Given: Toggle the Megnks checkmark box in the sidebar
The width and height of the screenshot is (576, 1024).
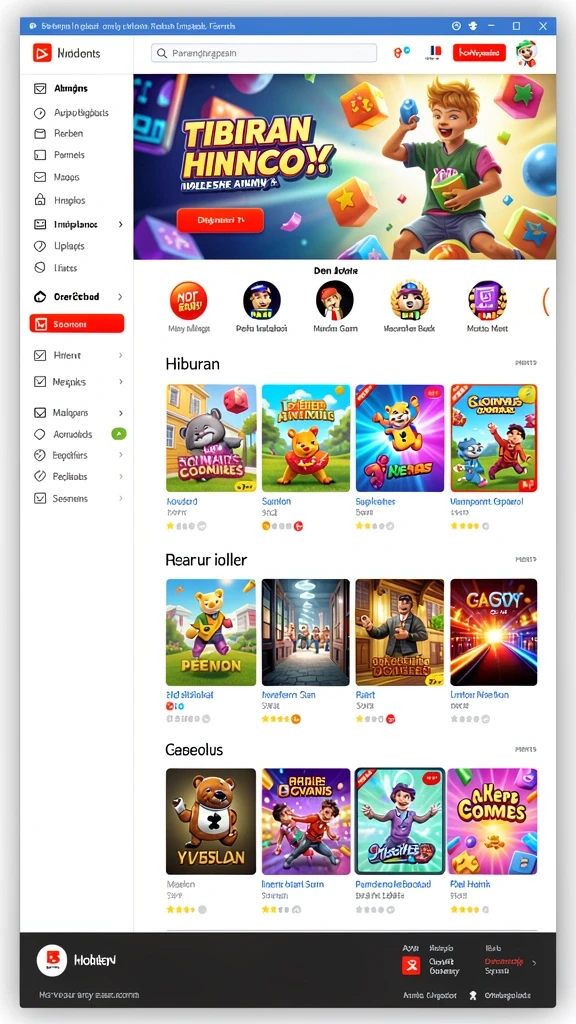Looking at the screenshot, I should [x=40, y=381].
